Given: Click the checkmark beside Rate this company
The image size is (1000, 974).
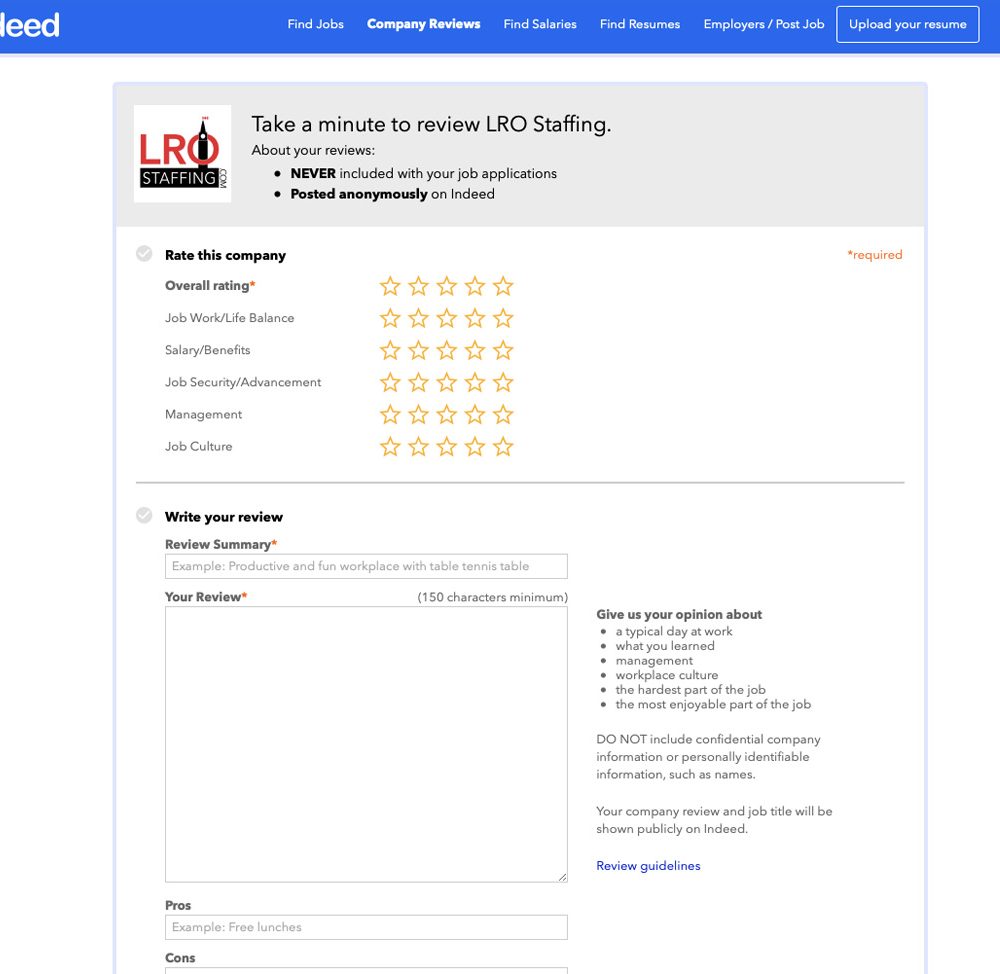Looking at the screenshot, I should (x=145, y=254).
